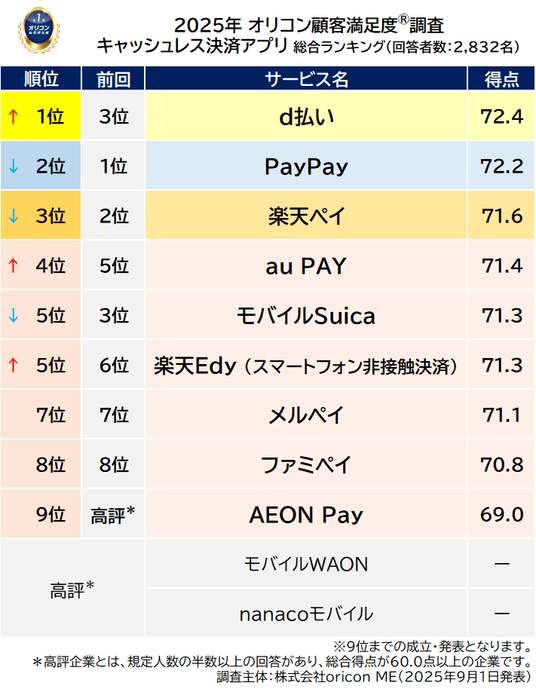Select the 楽天ペイ service name

coord(306,216)
